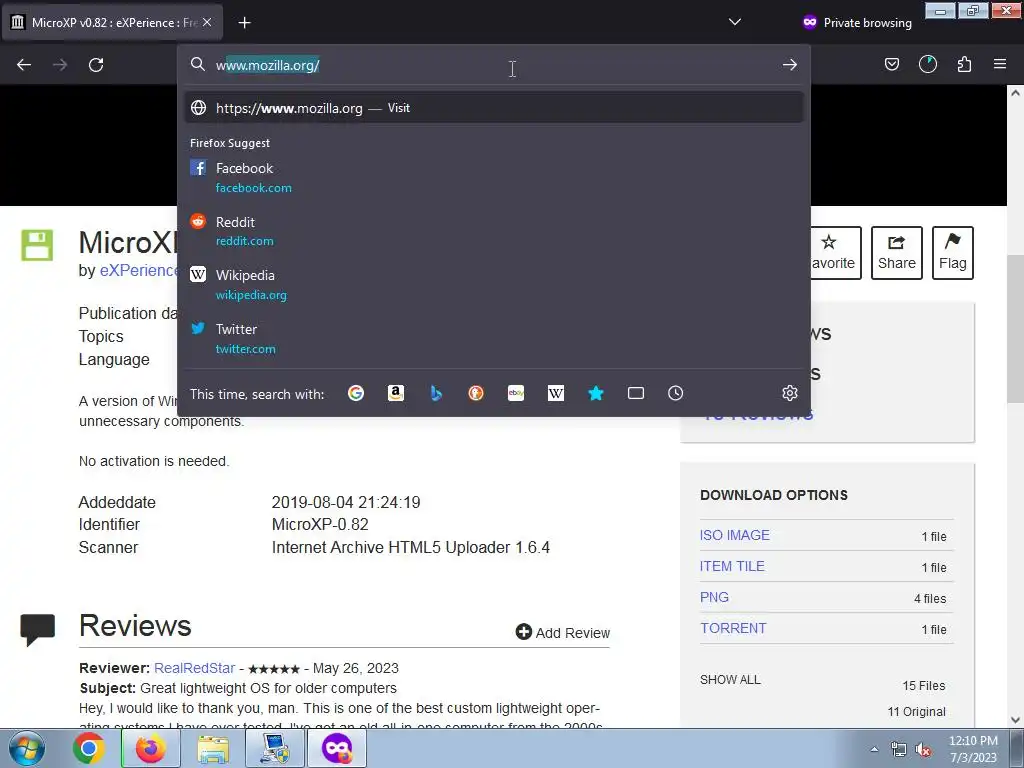The image size is (1024, 768).
Task: Click the circular profile toolbar icon
Action: [928, 64]
